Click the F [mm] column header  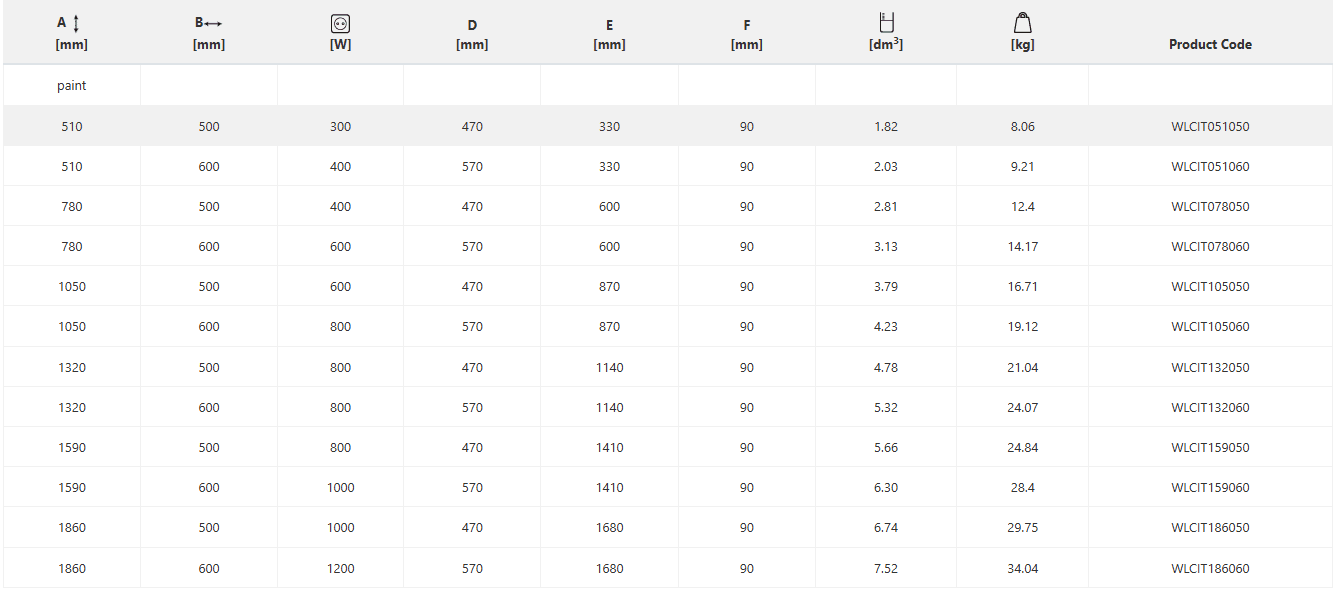[x=746, y=35]
